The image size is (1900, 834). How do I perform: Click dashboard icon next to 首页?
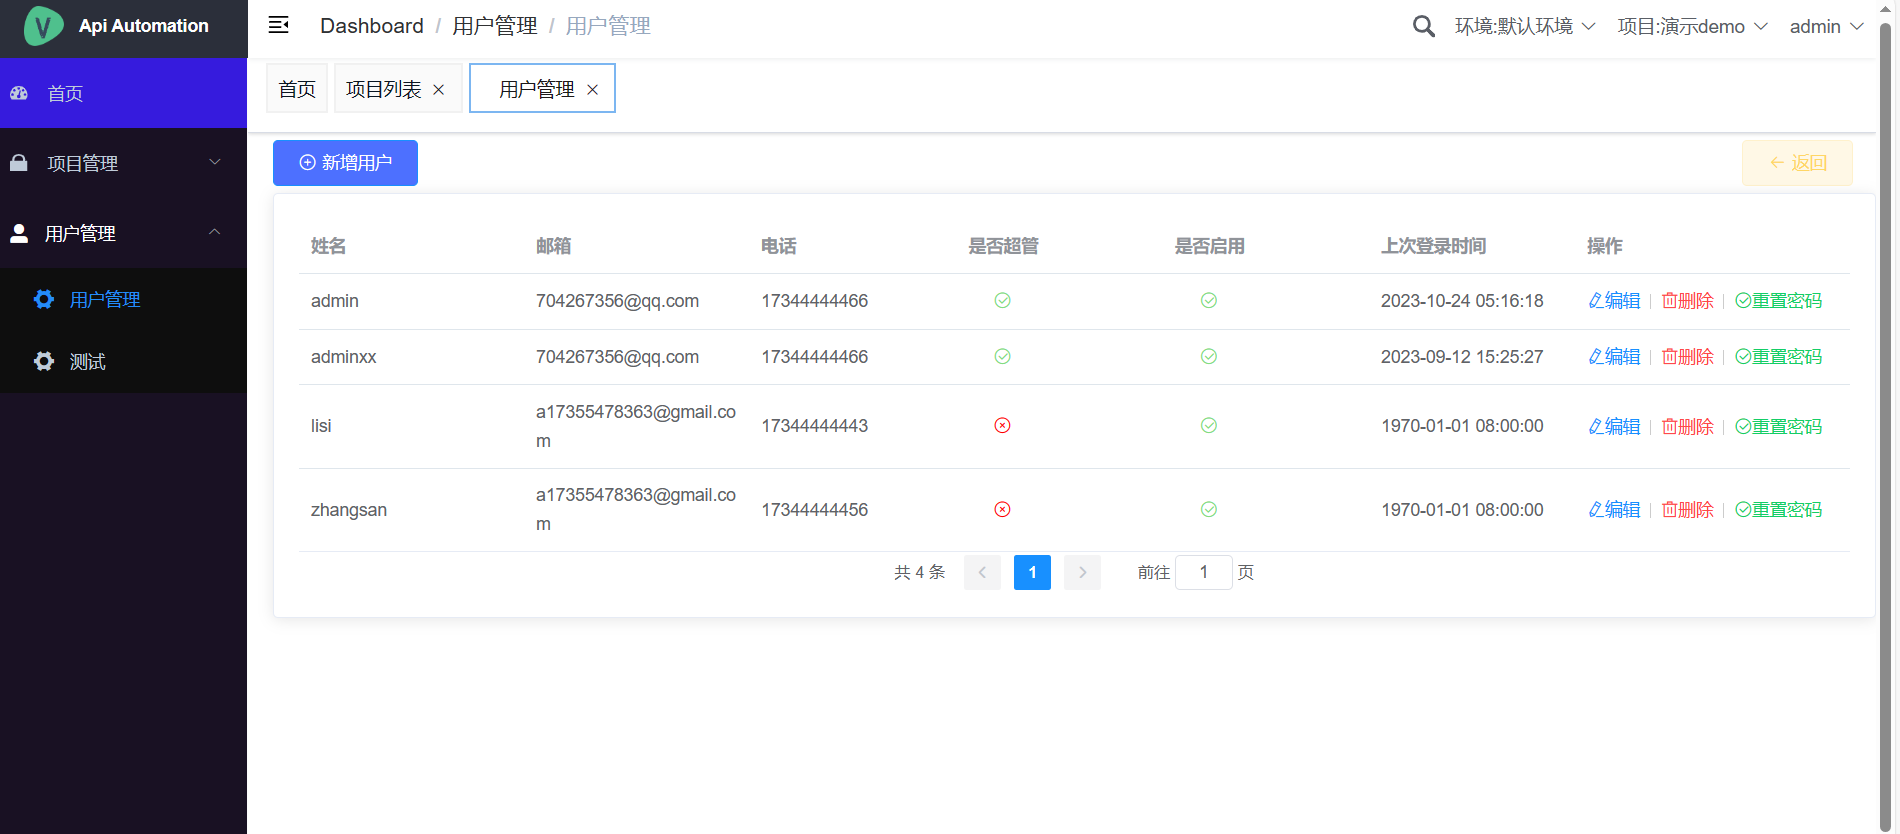click(x=19, y=93)
